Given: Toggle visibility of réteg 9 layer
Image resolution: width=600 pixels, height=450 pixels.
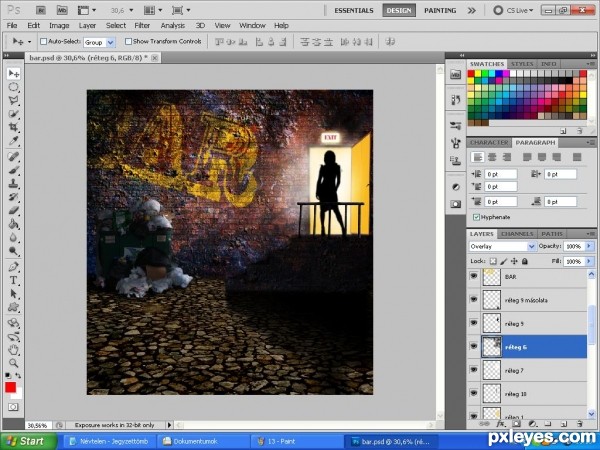Looking at the screenshot, I should point(474,323).
